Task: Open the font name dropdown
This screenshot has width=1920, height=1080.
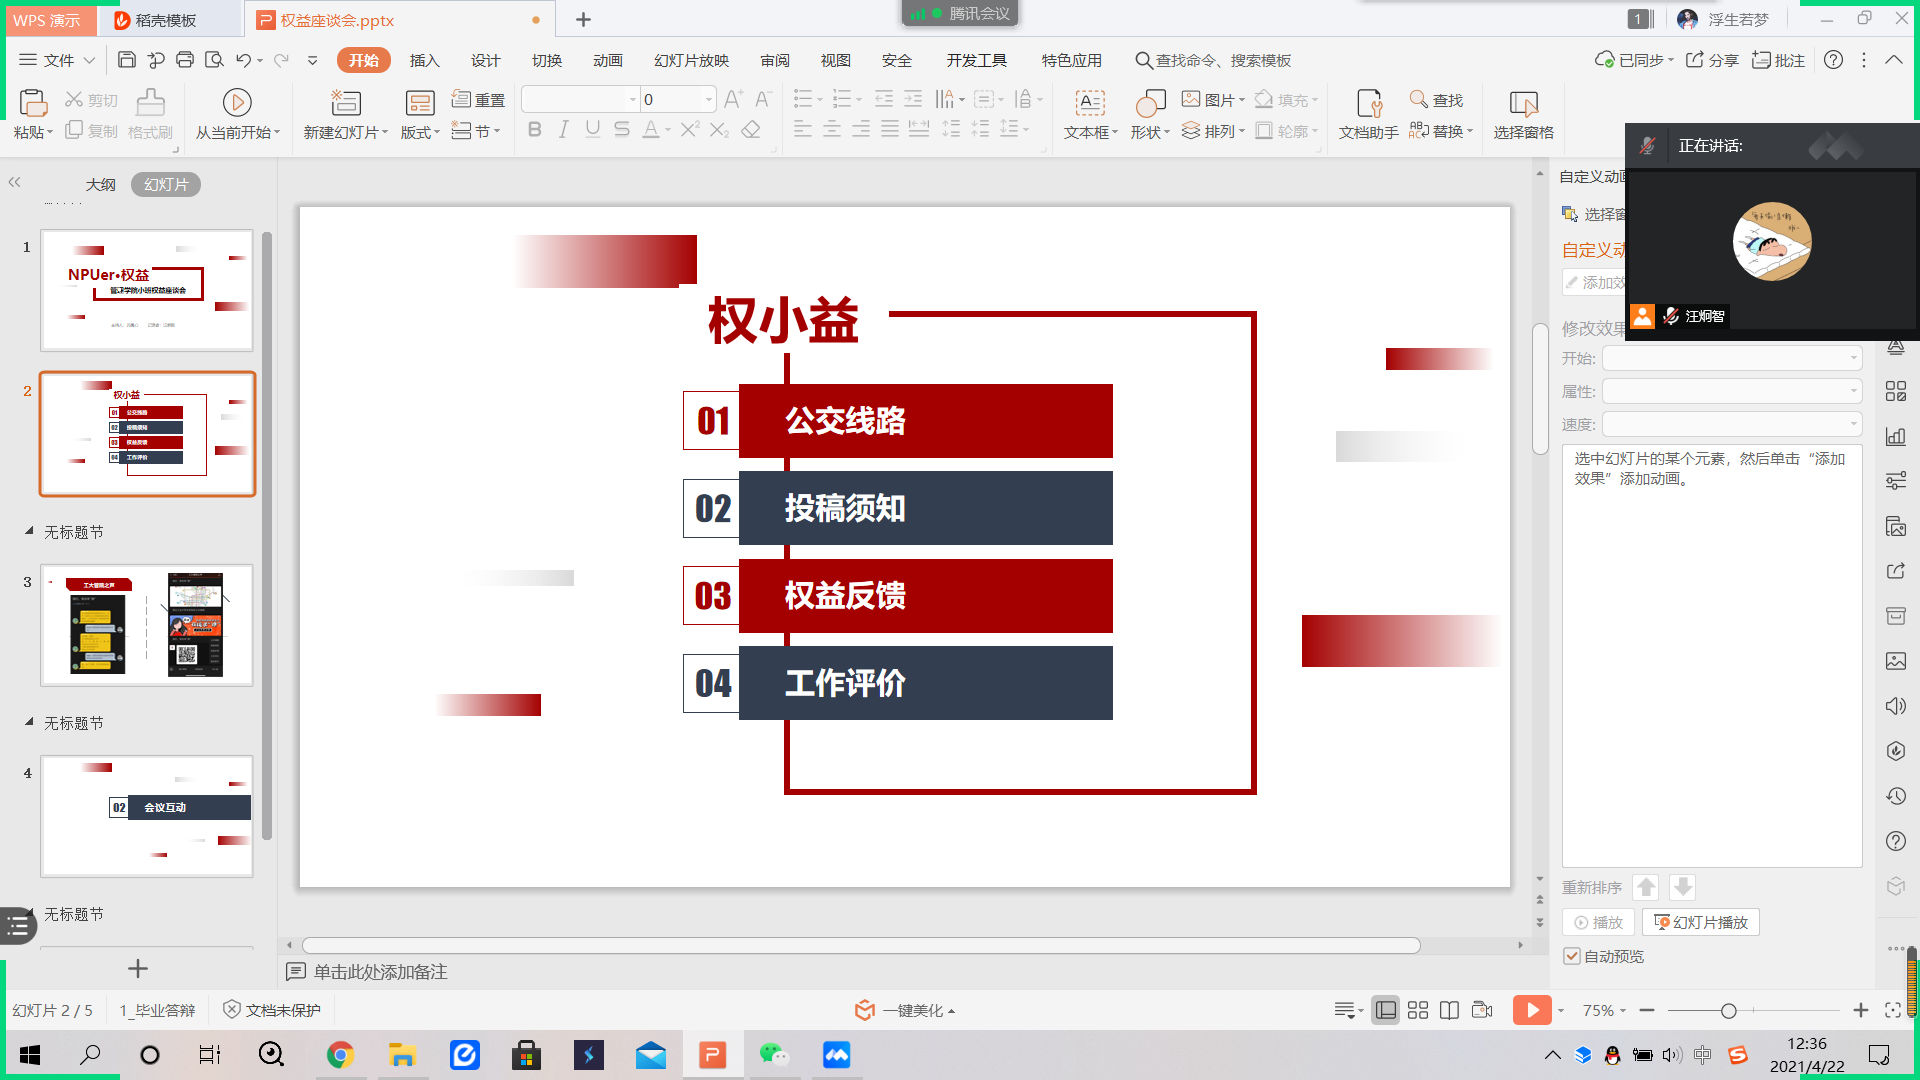Action: pos(632,100)
